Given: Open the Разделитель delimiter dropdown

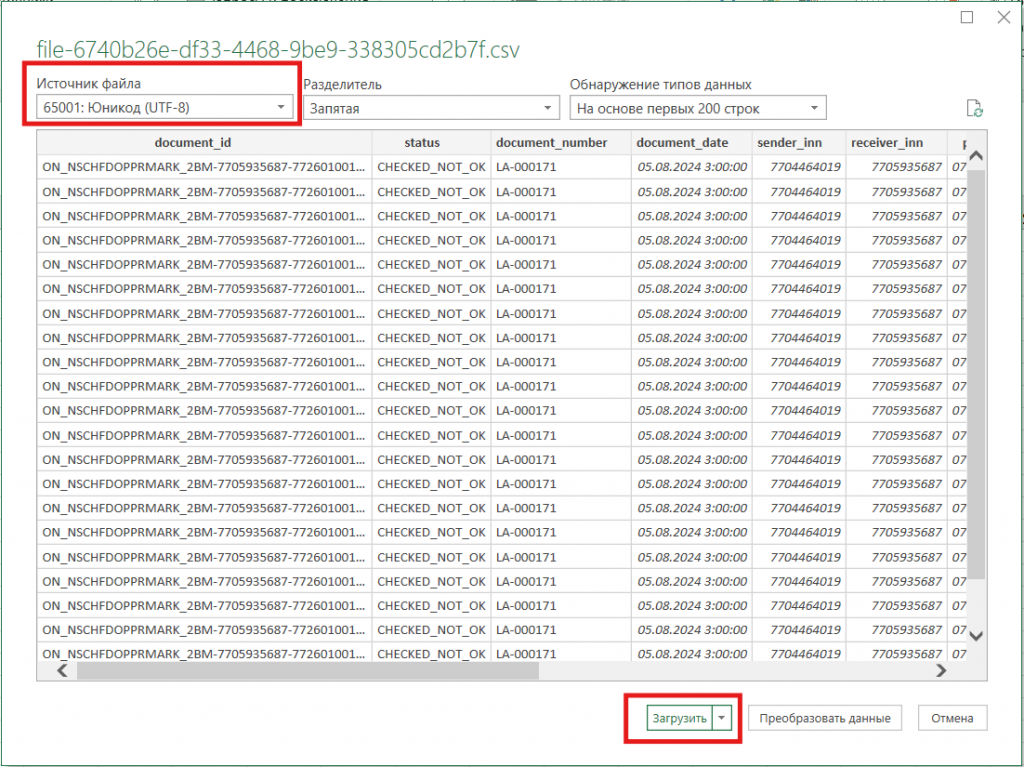Looking at the screenshot, I should [x=431, y=108].
